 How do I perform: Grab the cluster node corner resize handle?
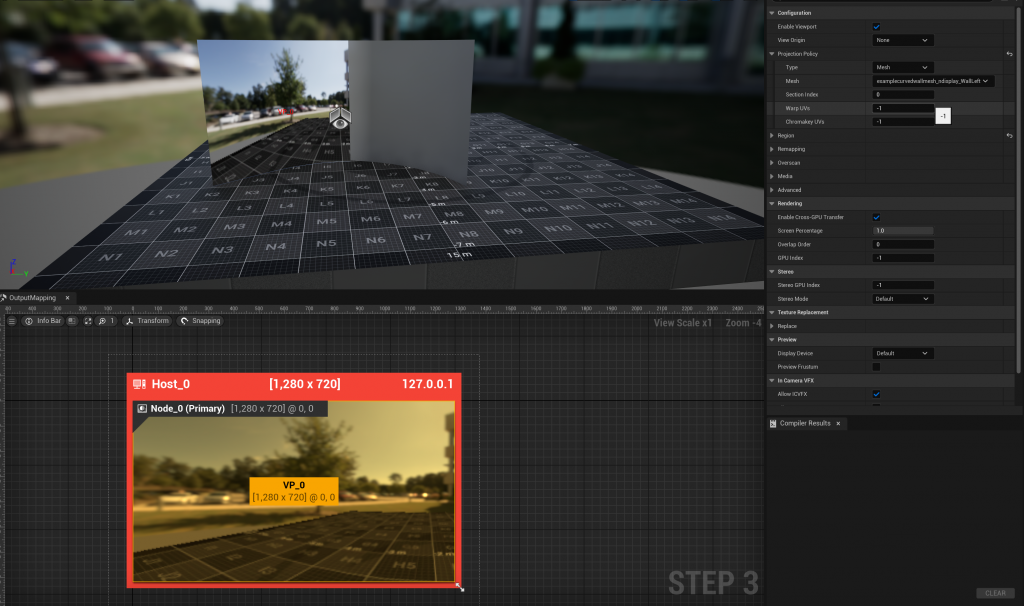point(460,588)
